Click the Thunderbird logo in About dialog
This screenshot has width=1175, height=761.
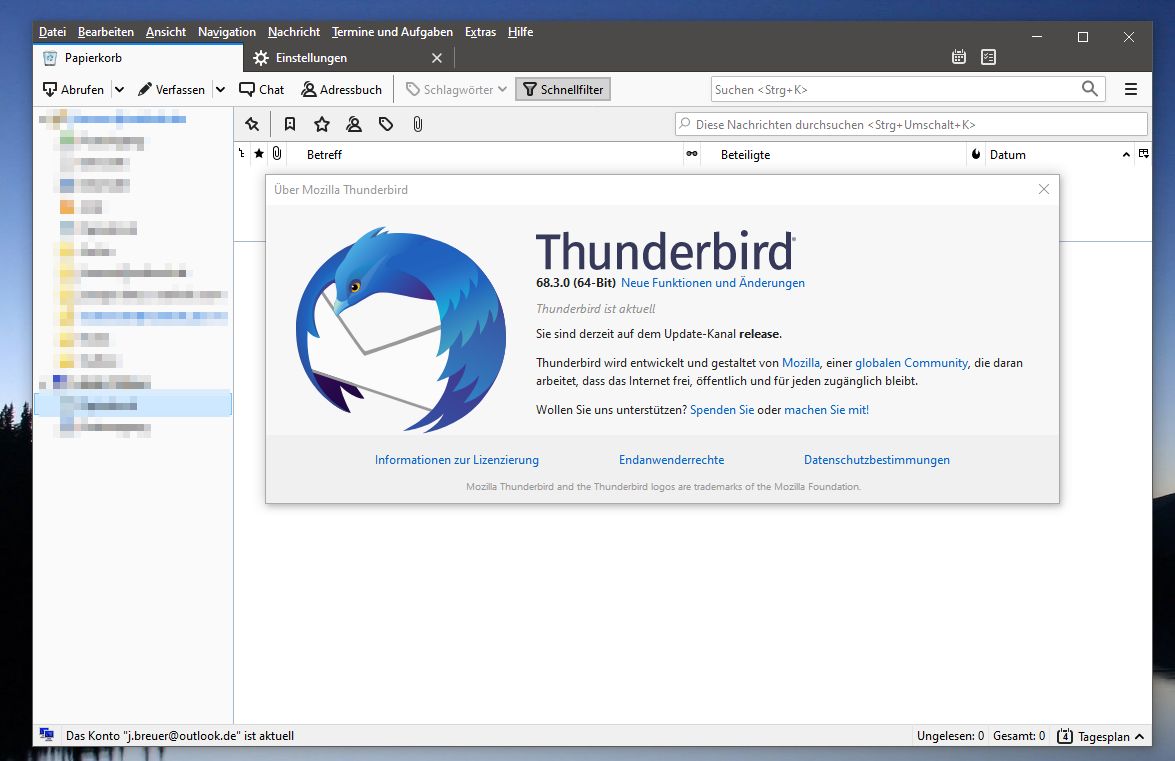pos(401,330)
